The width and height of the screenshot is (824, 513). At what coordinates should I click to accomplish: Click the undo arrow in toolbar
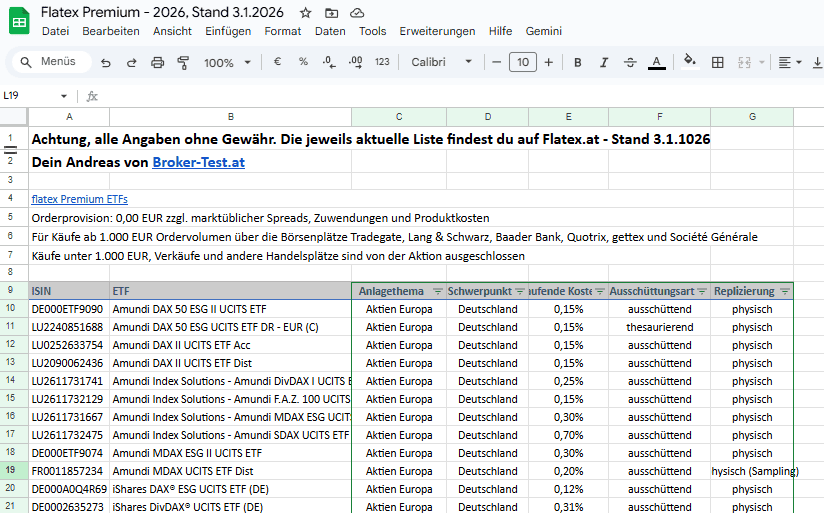coord(106,62)
